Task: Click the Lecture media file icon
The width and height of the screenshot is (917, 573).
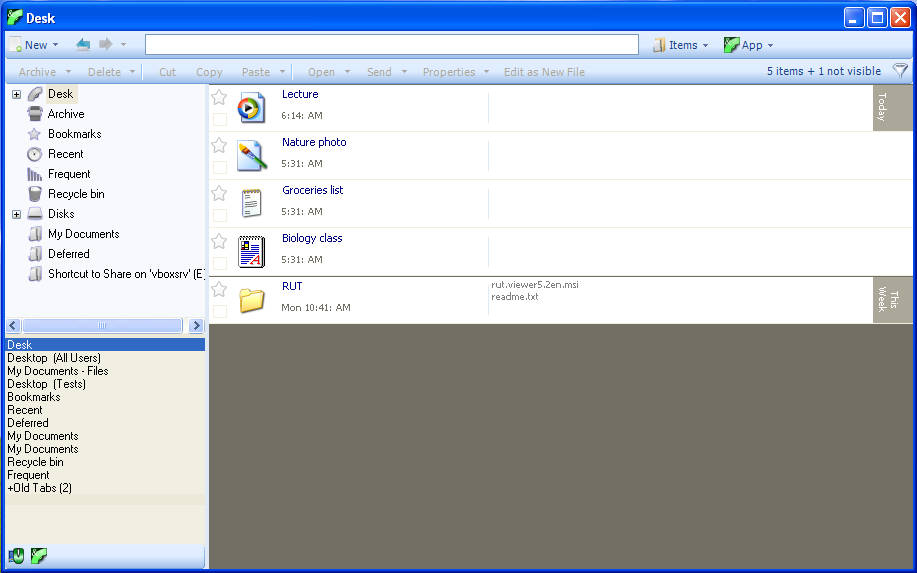Action: pyautogui.click(x=251, y=108)
